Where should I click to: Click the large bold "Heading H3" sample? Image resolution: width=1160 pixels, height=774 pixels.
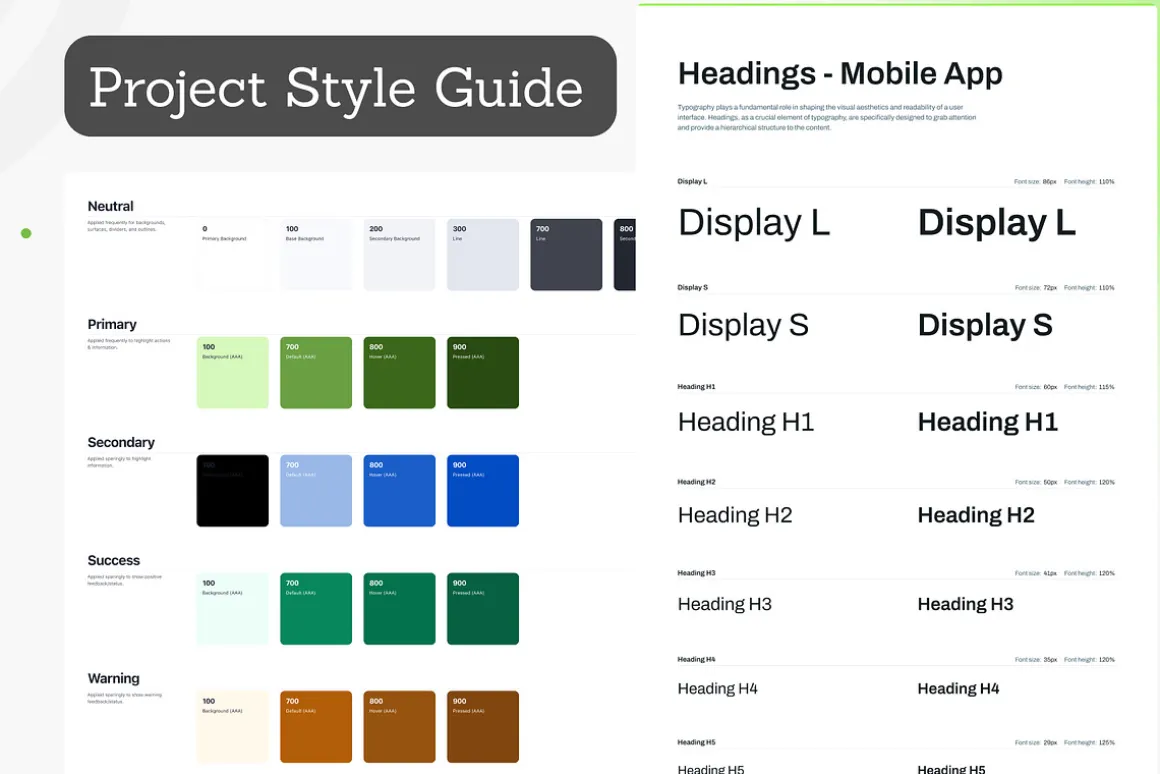click(965, 605)
